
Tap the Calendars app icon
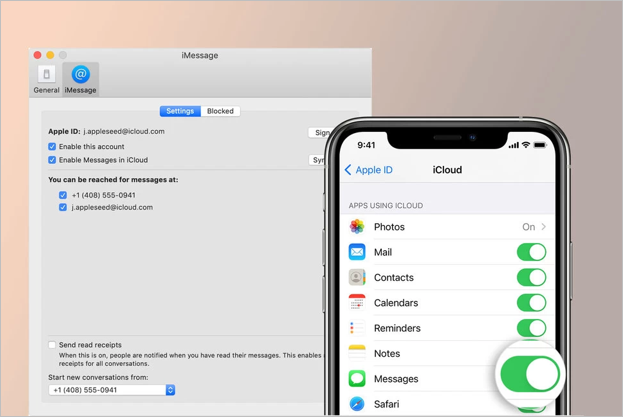[357, 303]
